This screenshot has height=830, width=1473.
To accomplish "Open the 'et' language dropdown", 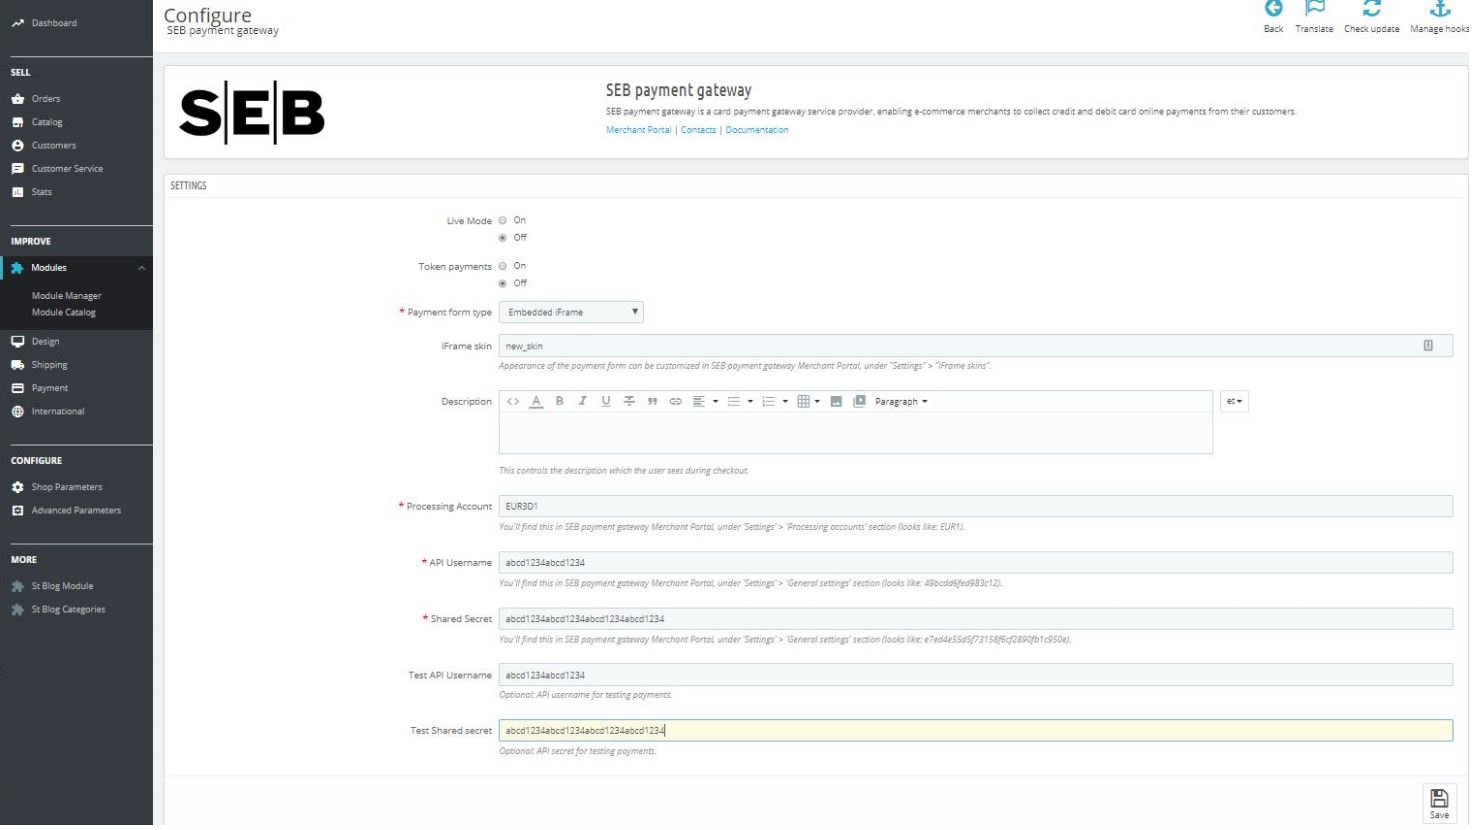I will pos(1234,402).
